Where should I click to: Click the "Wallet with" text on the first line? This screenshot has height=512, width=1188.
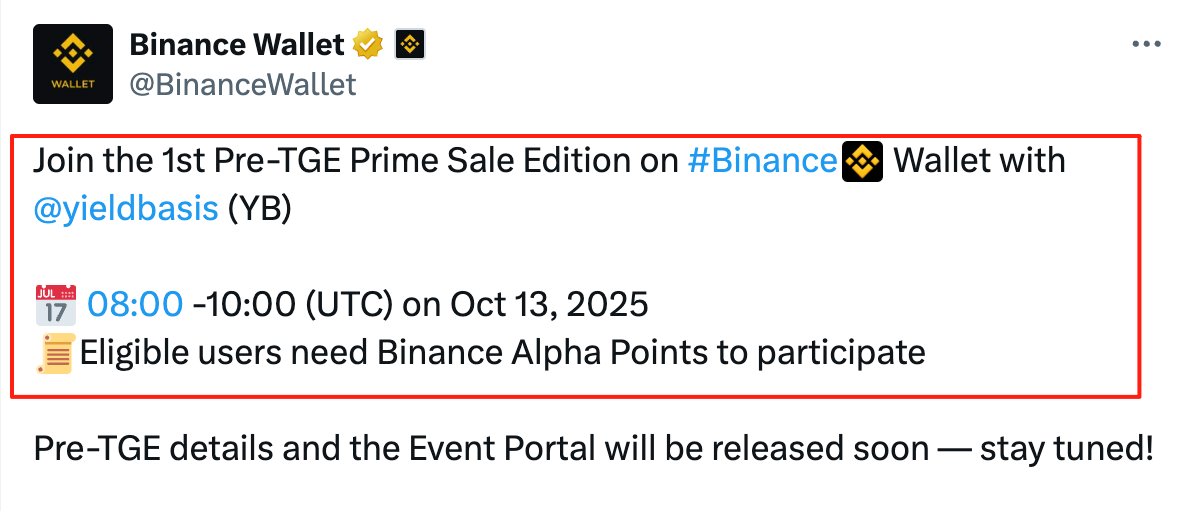pyautogui.click(x=978, y=161)
